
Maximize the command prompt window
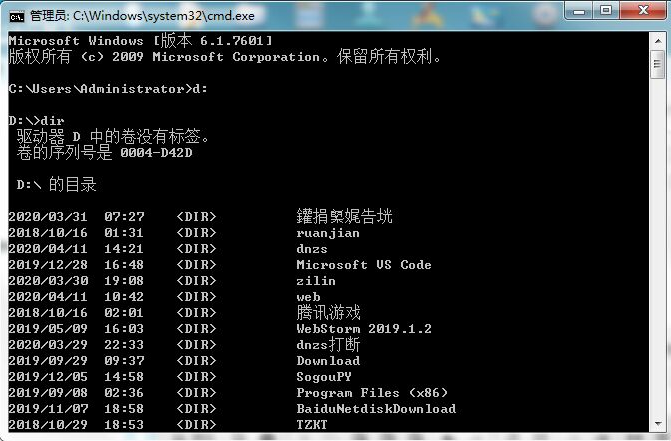click(606, 11)
